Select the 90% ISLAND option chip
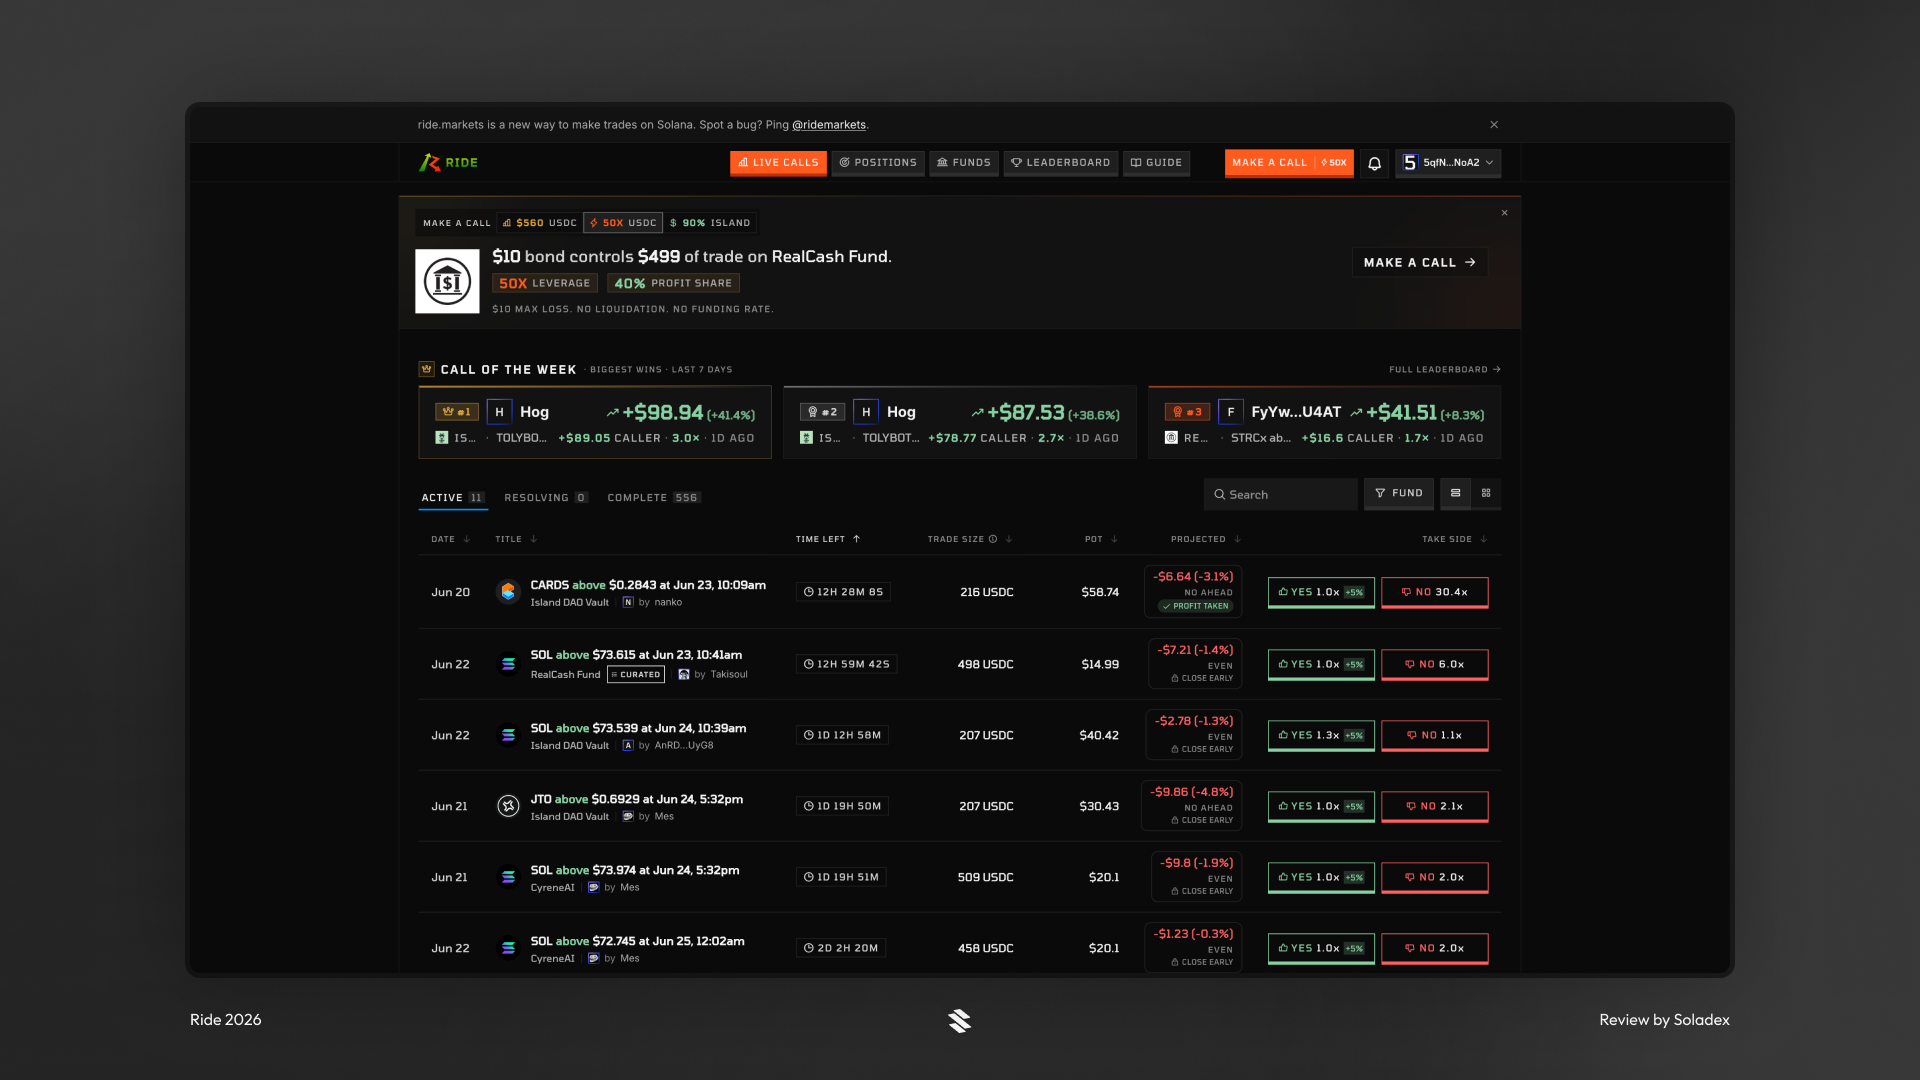This screenshot has height=1080, width=1920. tap(710, 223)
